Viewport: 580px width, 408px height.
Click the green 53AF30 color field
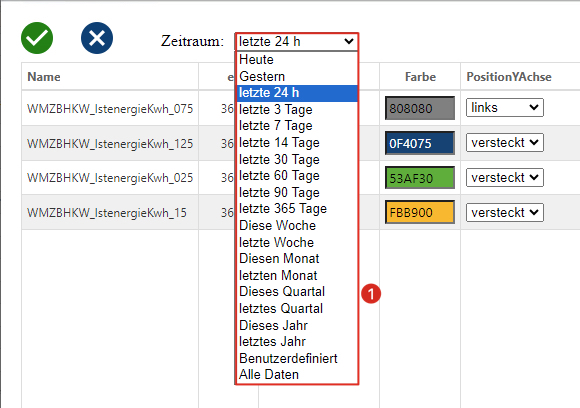coord(420,178)
